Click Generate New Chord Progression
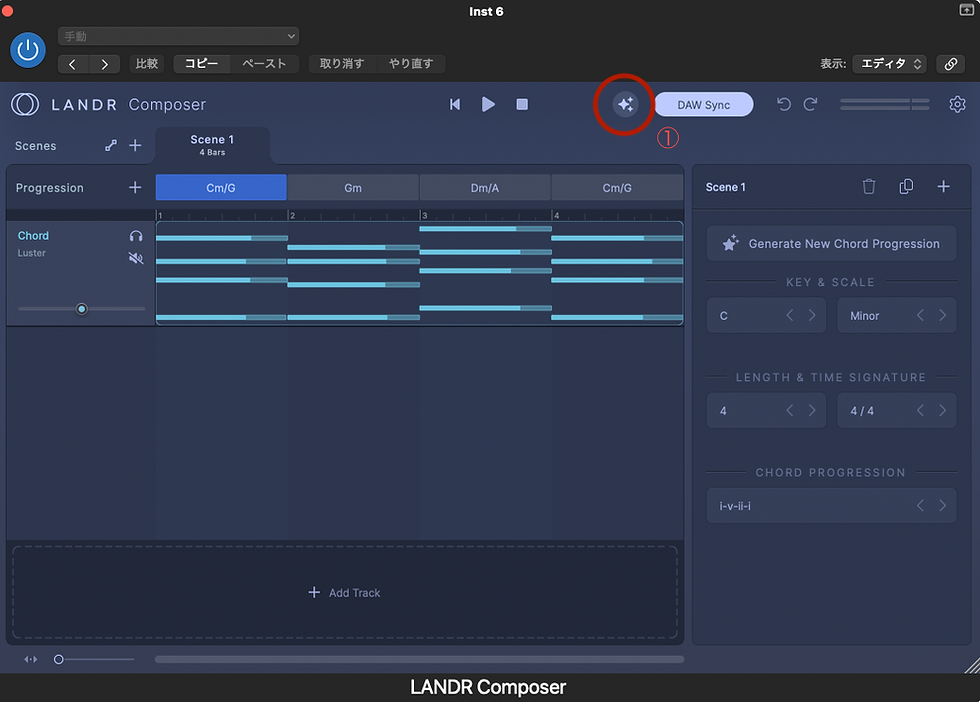Viewport: 980px width, 702px height. click(x=831, y=244)
